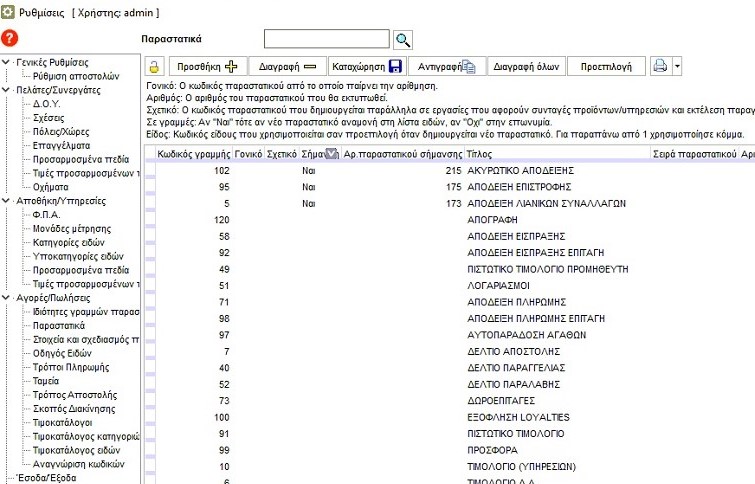This screenshot has width=755, height=484.
Task: Select Τιμοκατάλογοι tree item
Action: pos(63,423)
